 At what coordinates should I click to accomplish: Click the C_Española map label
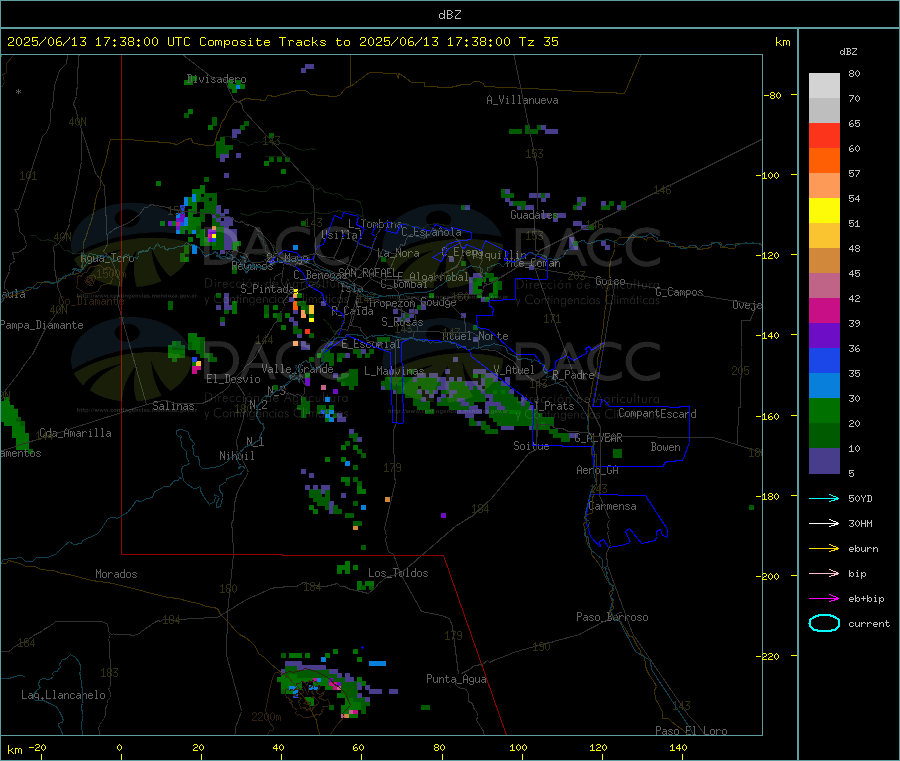[x=431, y=232]
